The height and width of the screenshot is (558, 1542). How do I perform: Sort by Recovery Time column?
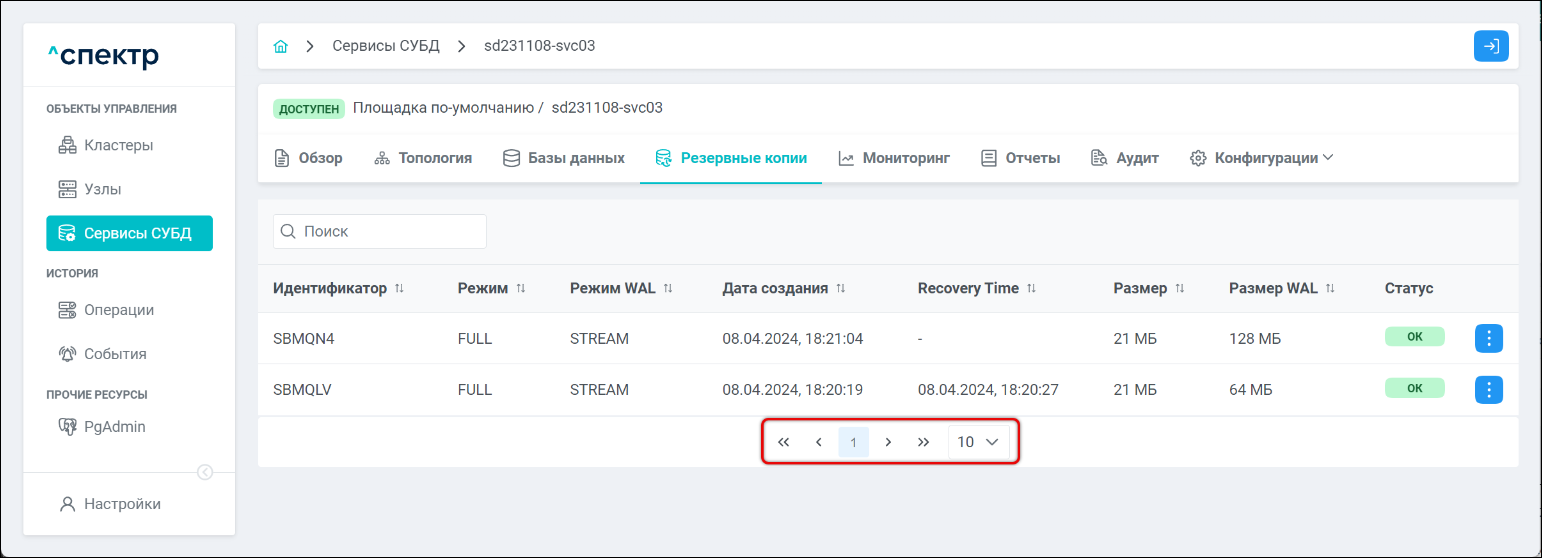(968, 289)
